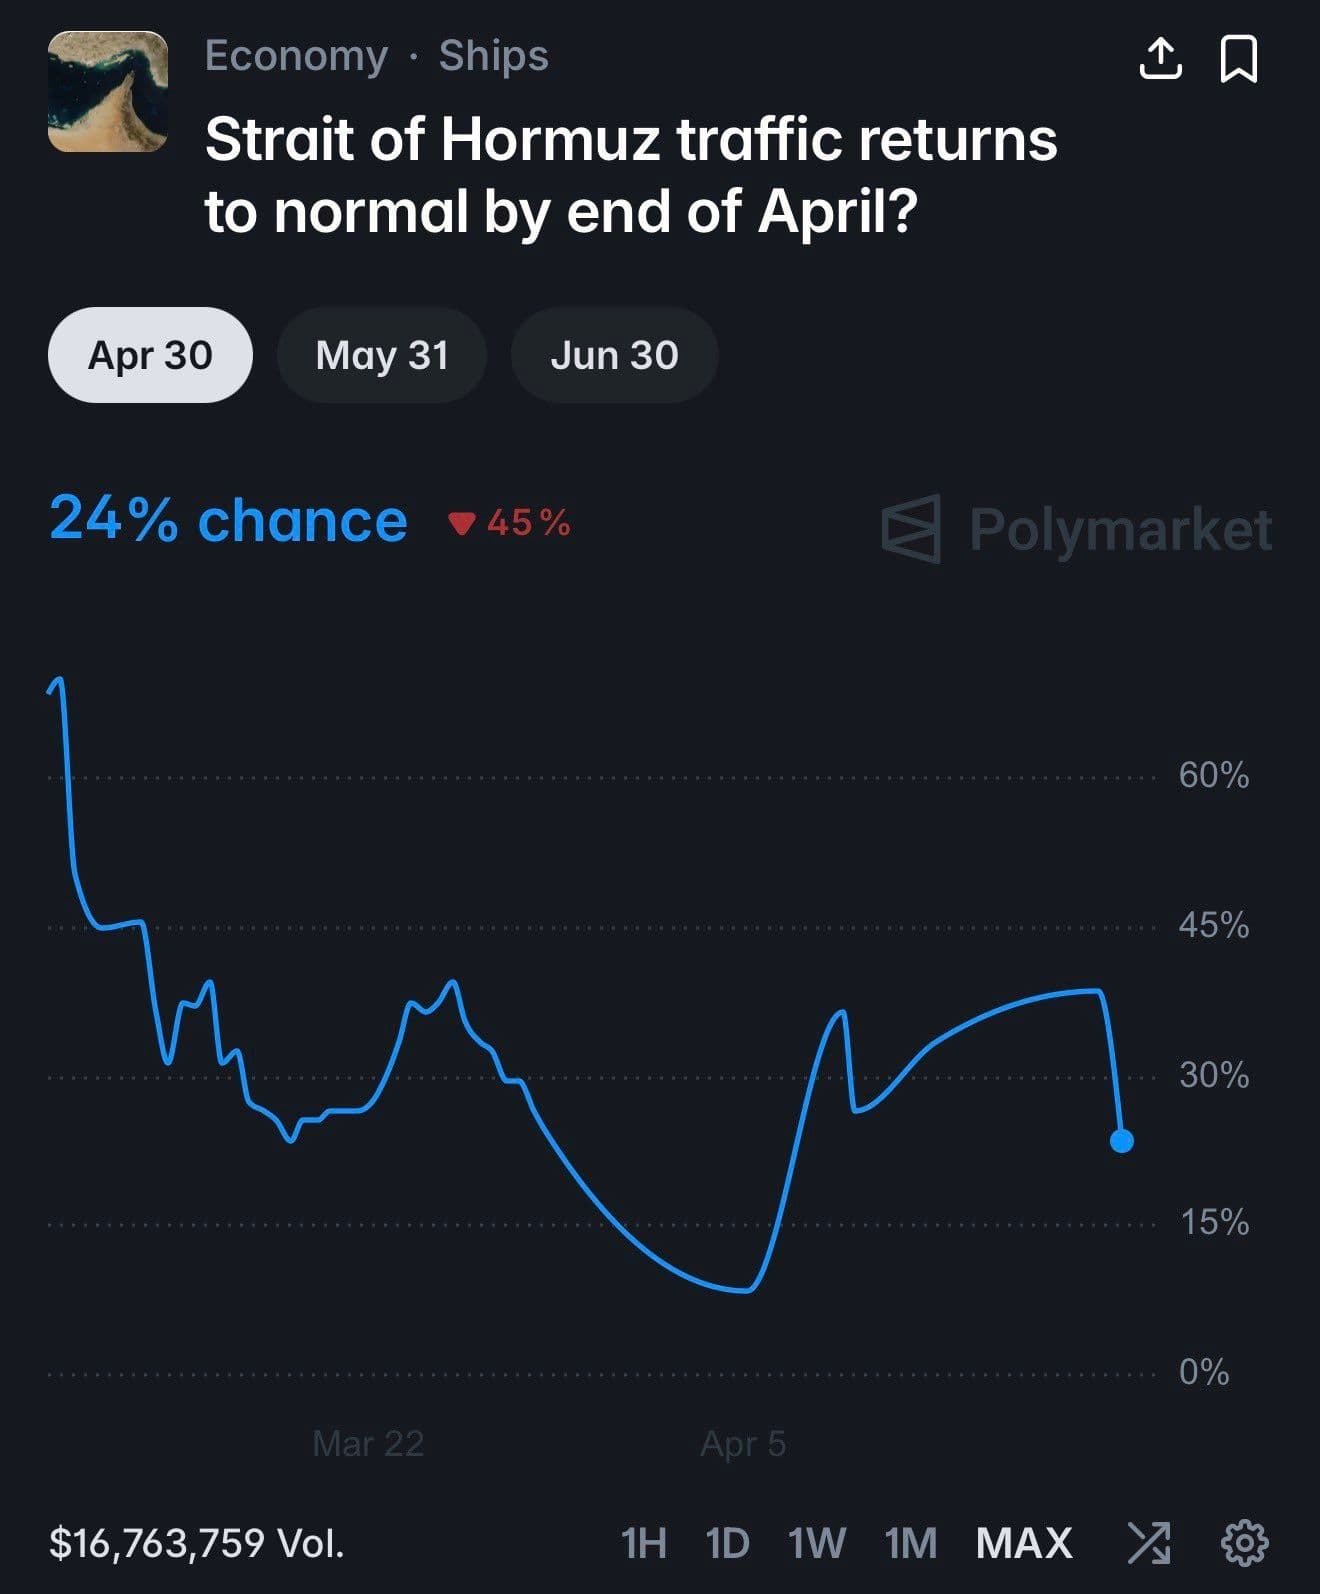Switch chart range to 1D
This screenshot has width=1320, height=1594.
click(727, 1540)
